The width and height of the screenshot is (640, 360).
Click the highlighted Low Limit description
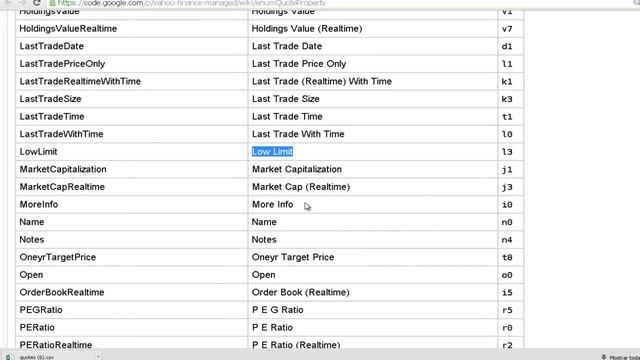tap(272, 151)
